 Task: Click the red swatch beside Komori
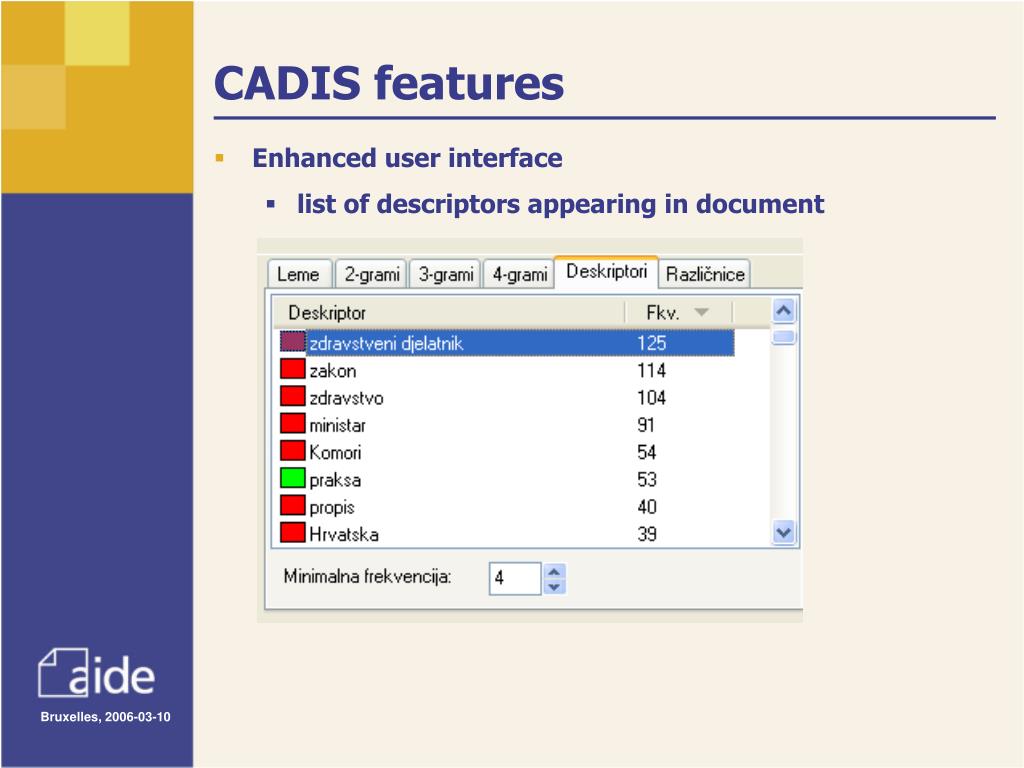click(293, 451)
